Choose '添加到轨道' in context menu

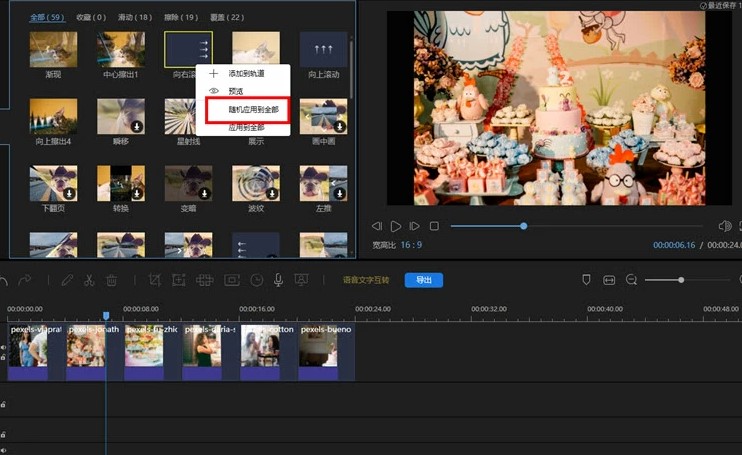pos(247,74)
